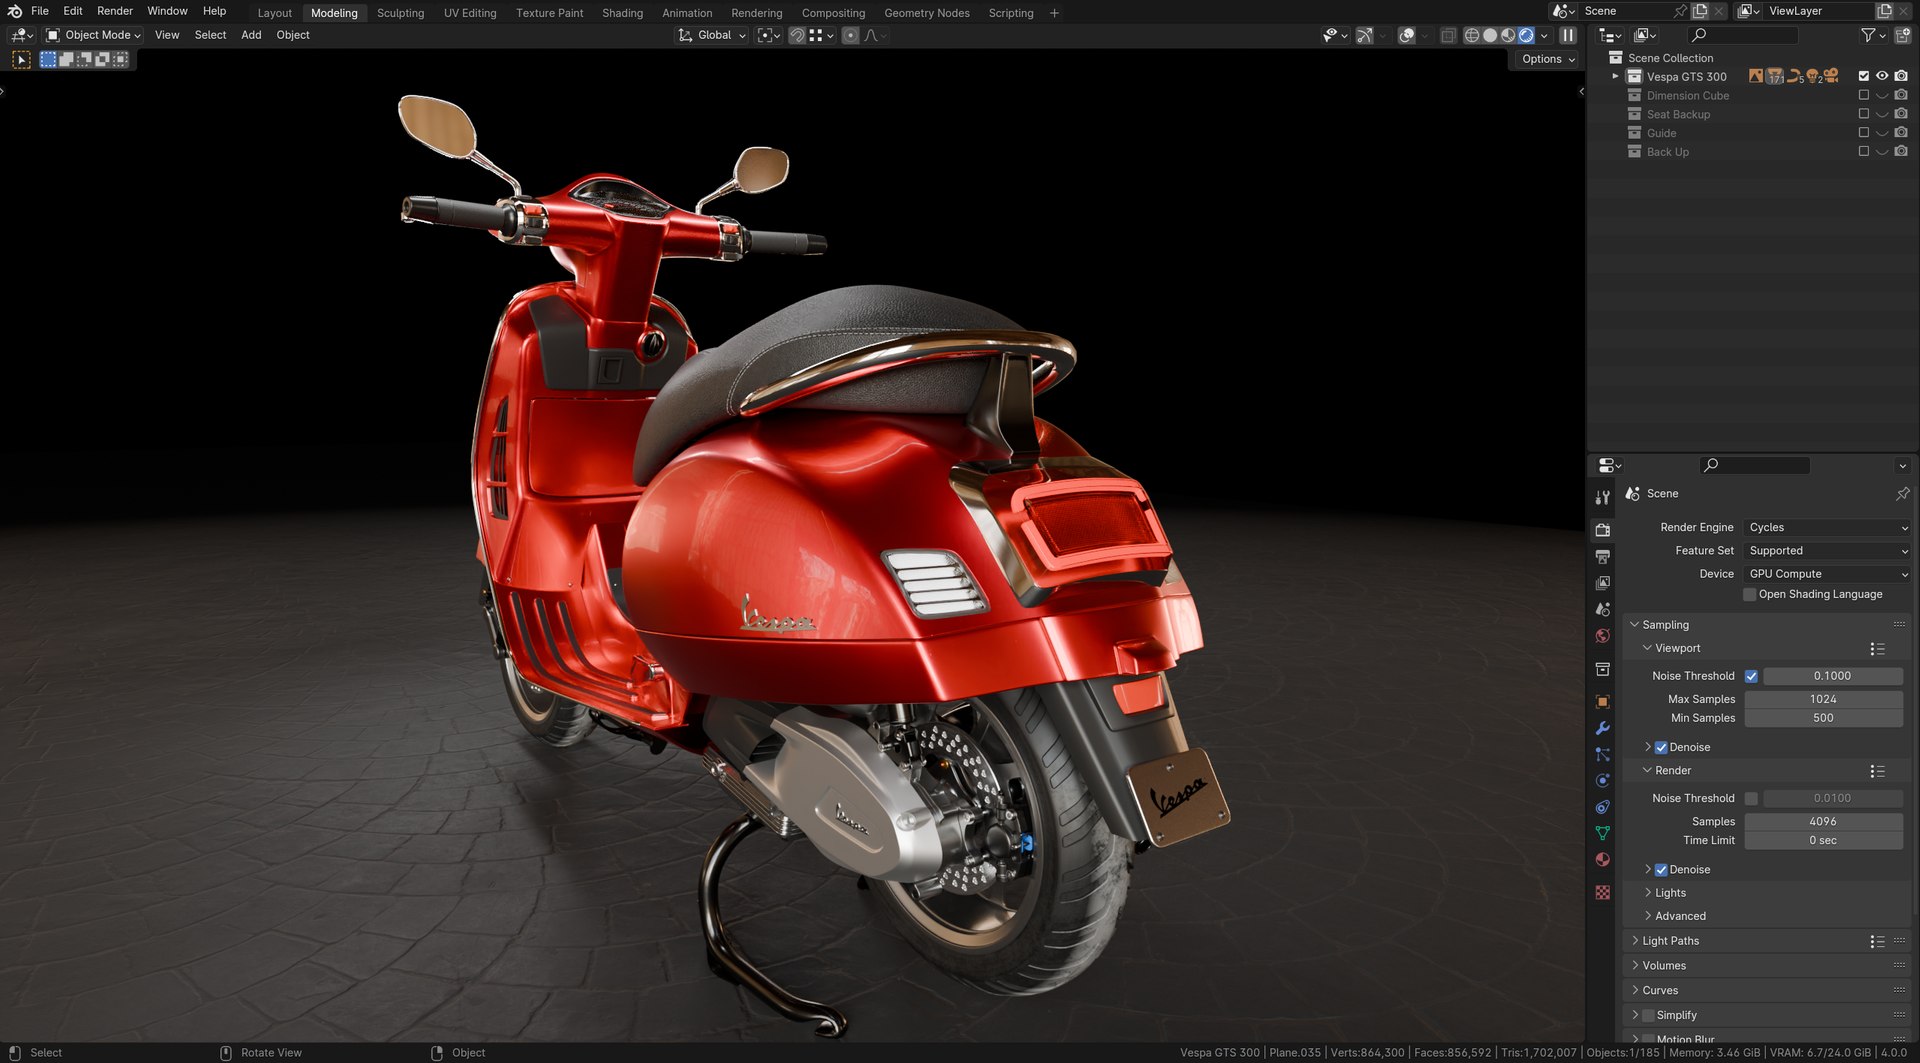This screenshot has width=1920, height=1063.
Task: Switch viewport shading to Solid
Action: (1490, 35)
